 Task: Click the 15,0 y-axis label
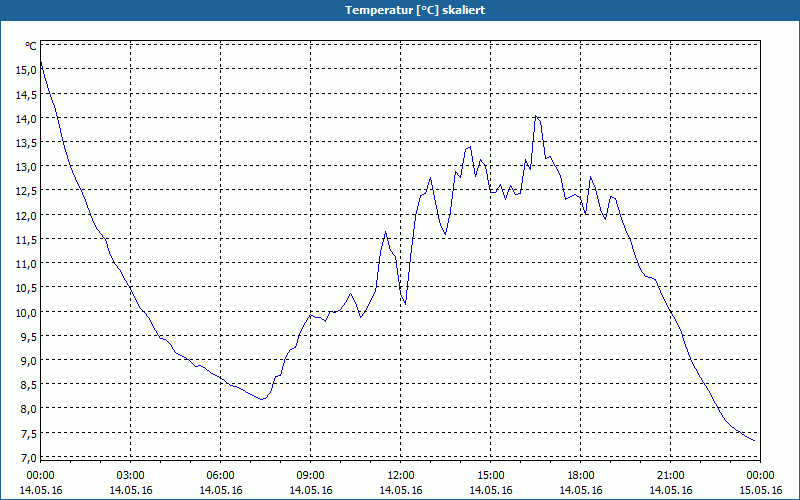(26, 70)
